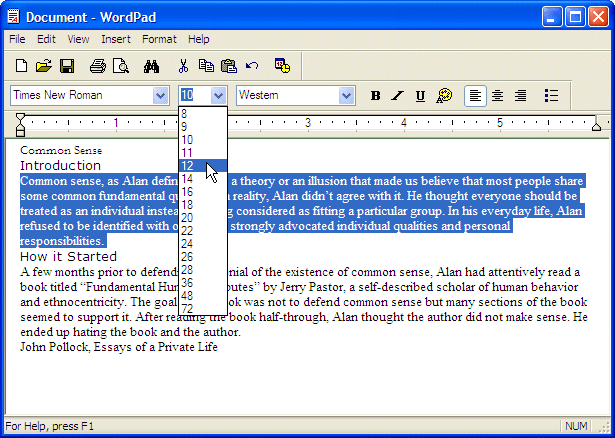
Task: Click 'John Pollock, Essays of a Private Life'
Action: point(119,347)
